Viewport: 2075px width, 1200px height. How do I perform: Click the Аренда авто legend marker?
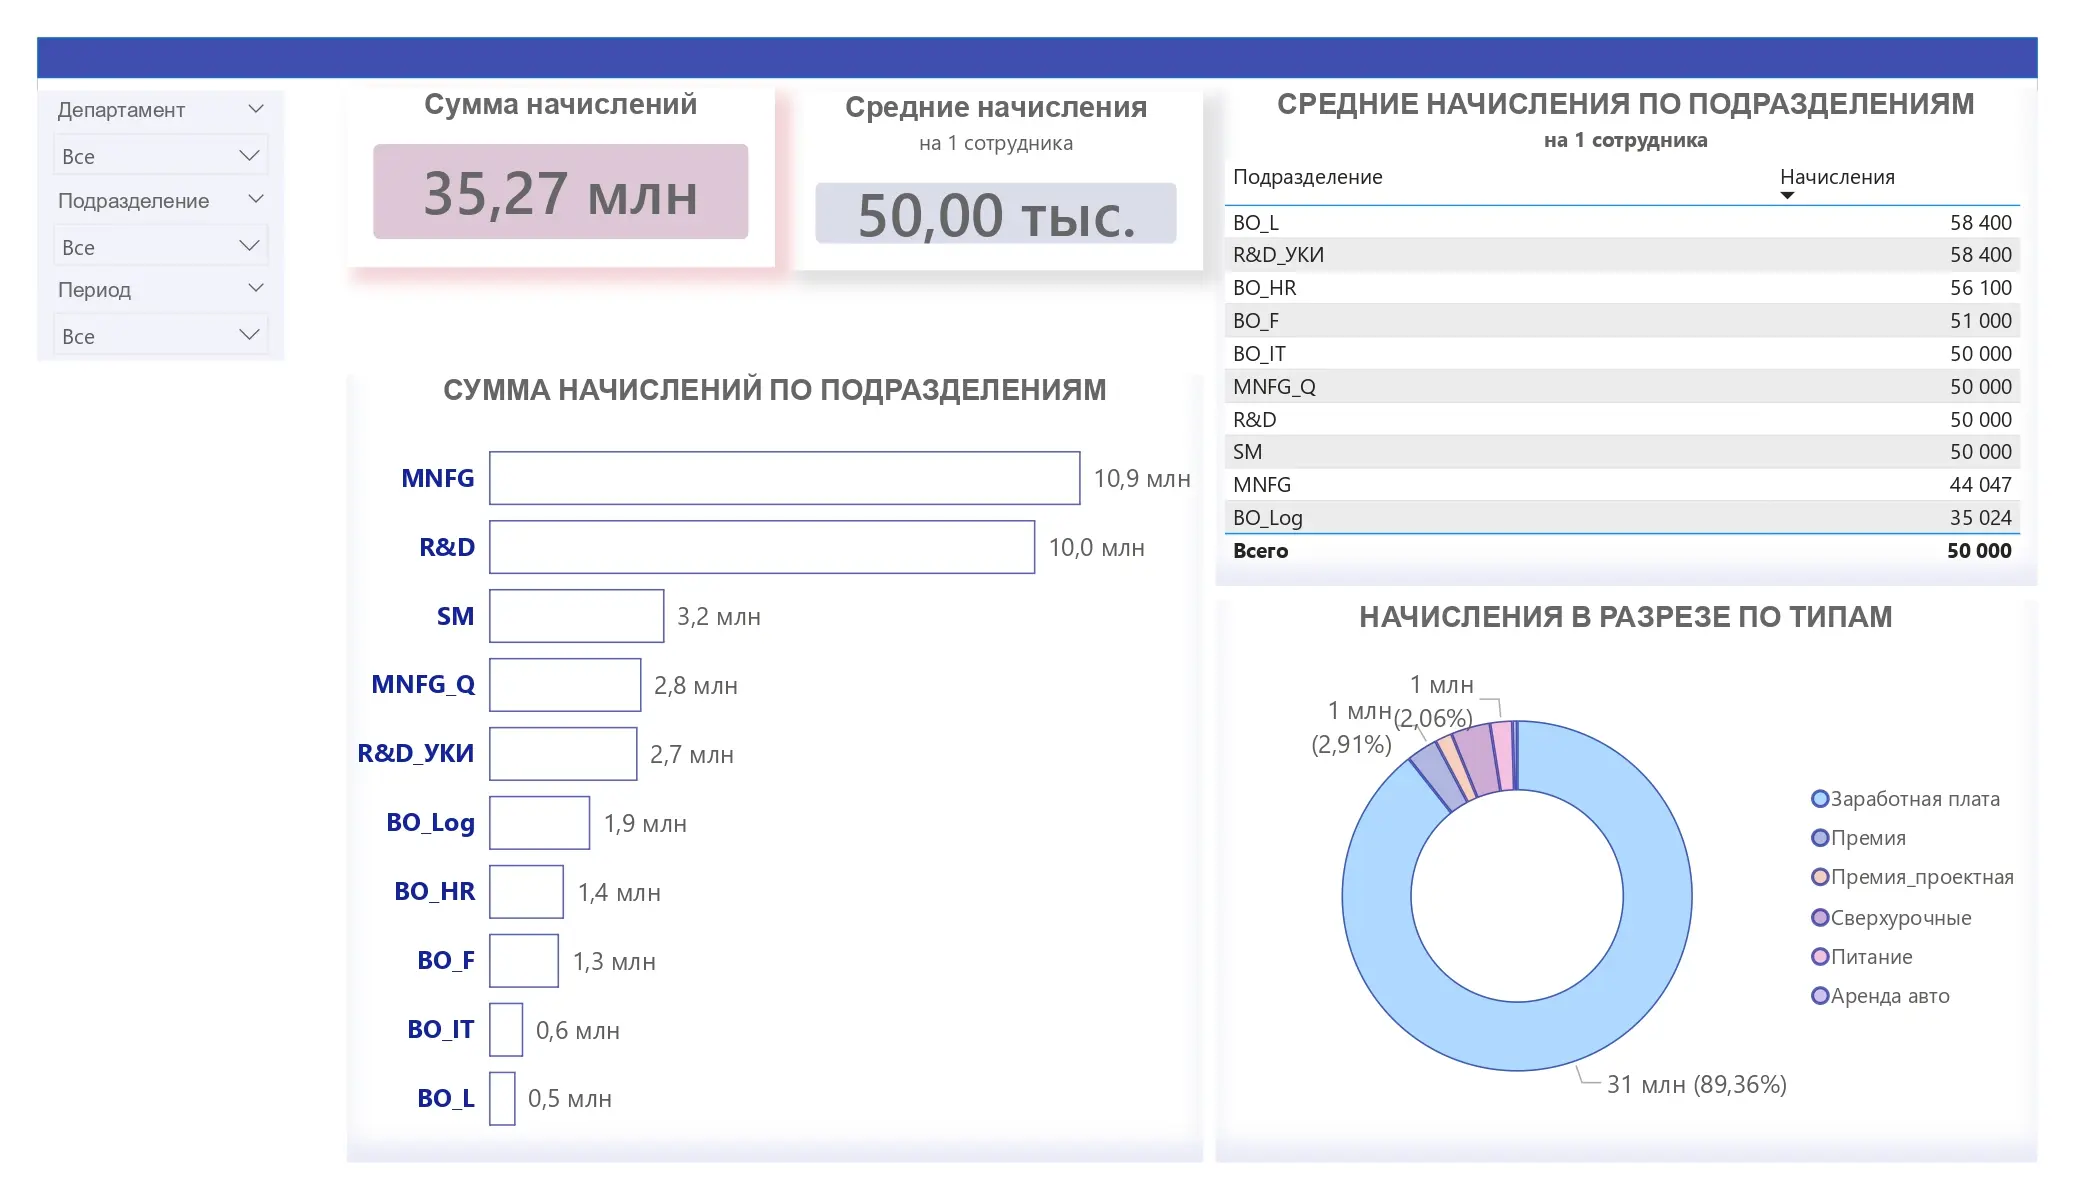pyautogui.click(x=1820, y=995)
